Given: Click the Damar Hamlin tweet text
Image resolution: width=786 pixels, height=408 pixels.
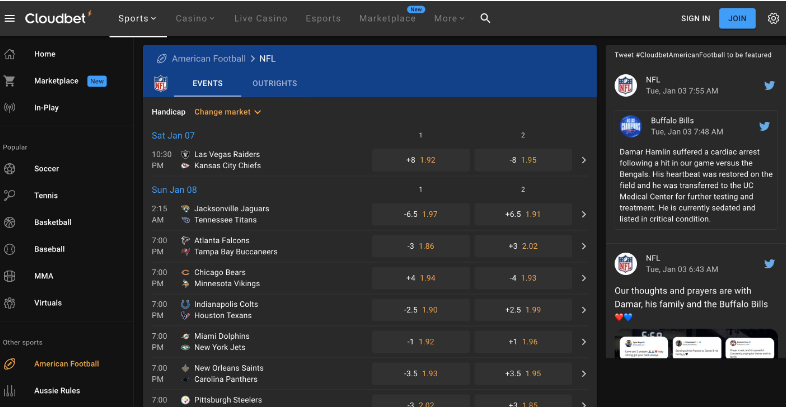Looking at the screenshot, I should (x=696, y=185).
